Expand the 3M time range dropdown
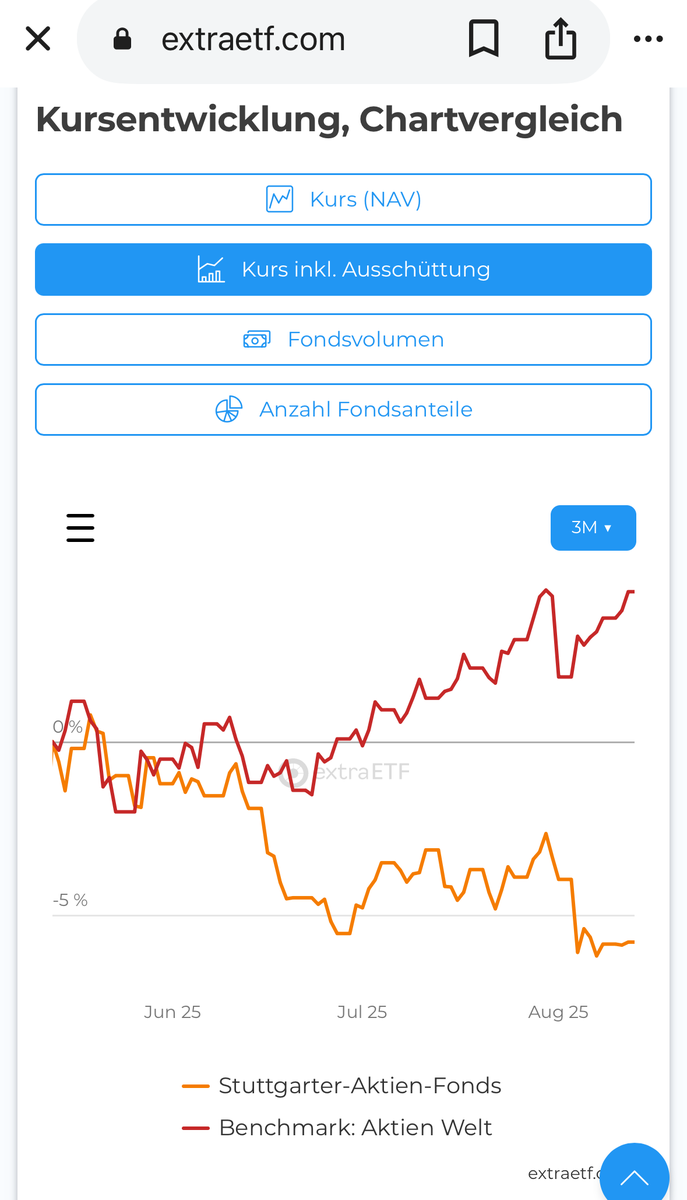The image size is (687, 1200). 593,528
